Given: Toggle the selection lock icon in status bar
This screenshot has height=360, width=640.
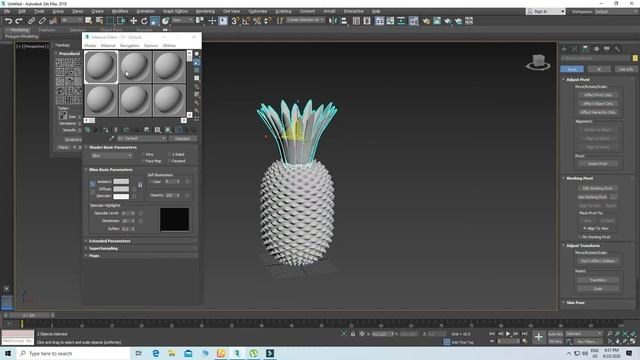Looking at the screenshot, I should pyautogui.click(x=353, y=334).
